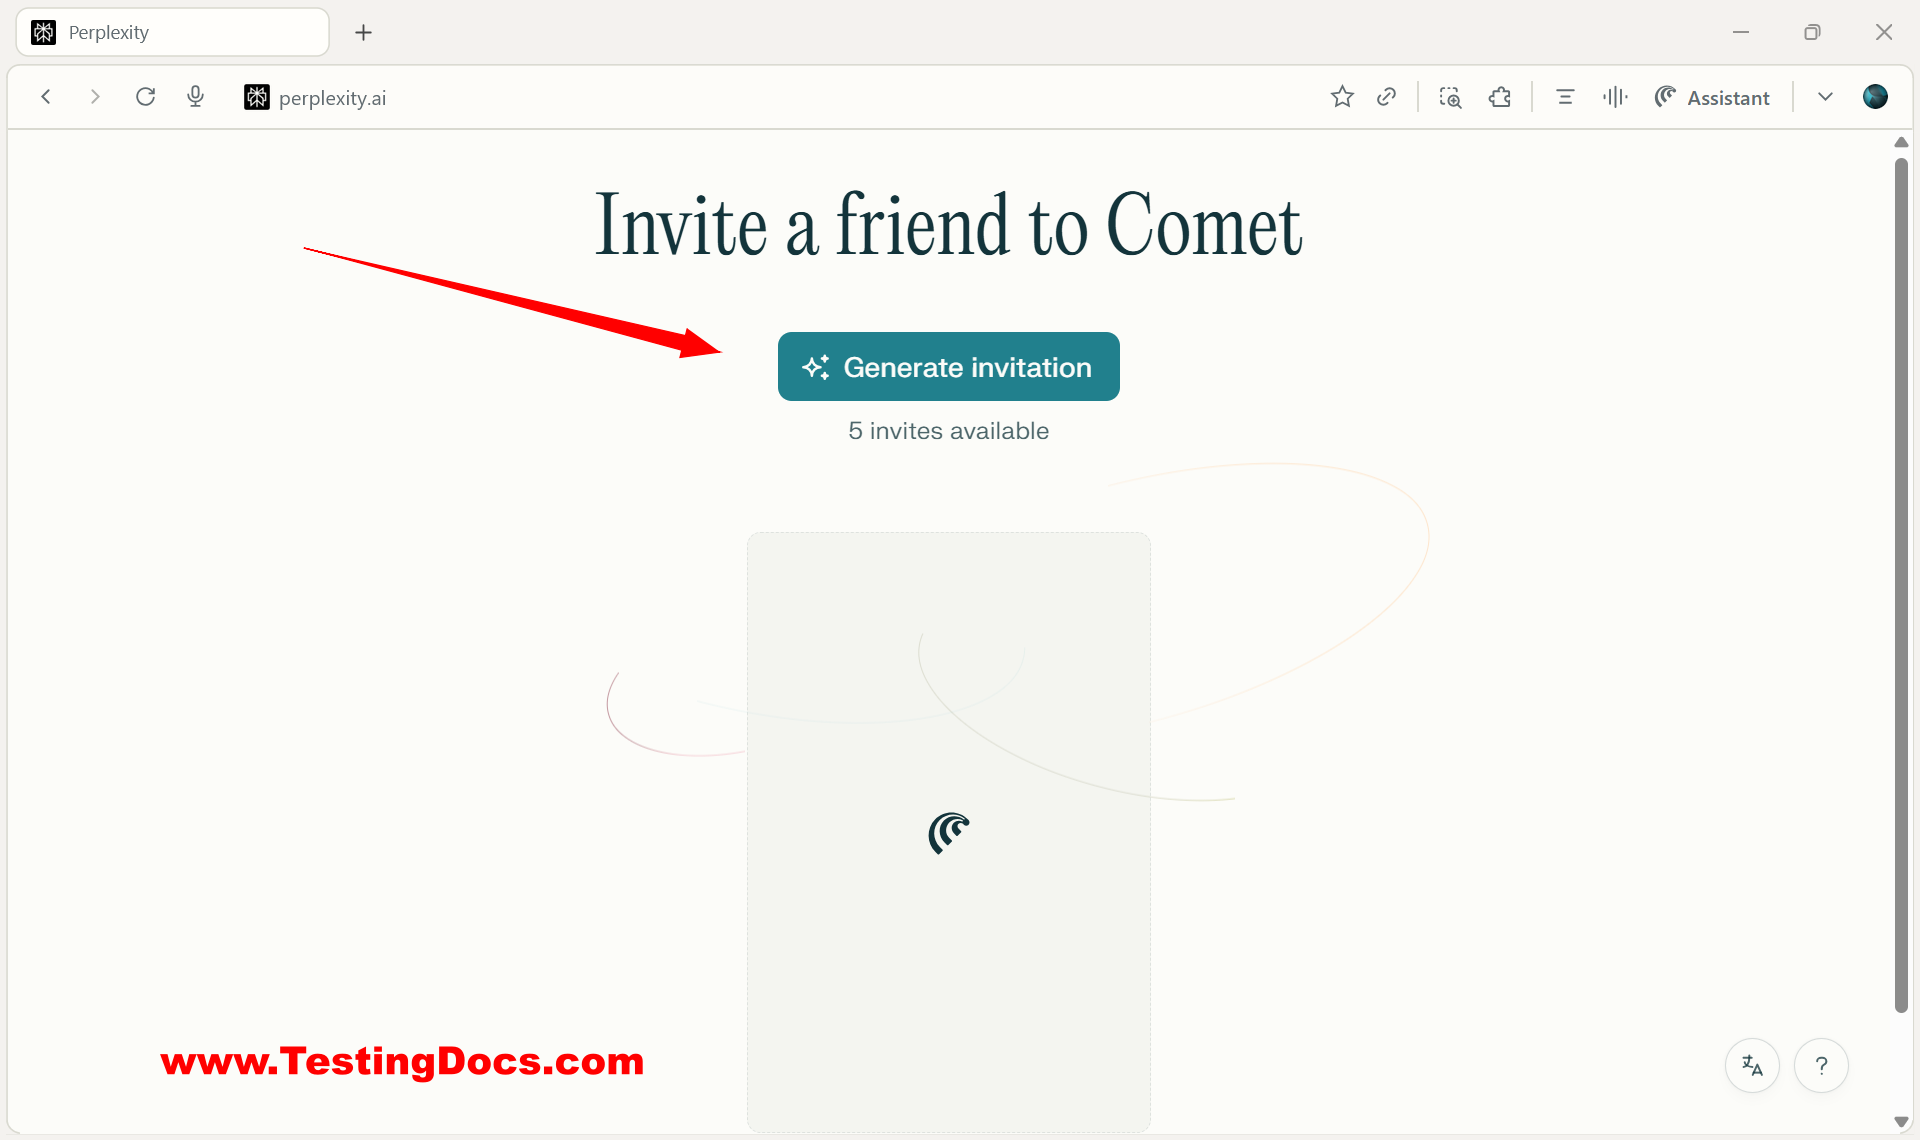Click the microphone icon in toolbar

coord(196,97)
